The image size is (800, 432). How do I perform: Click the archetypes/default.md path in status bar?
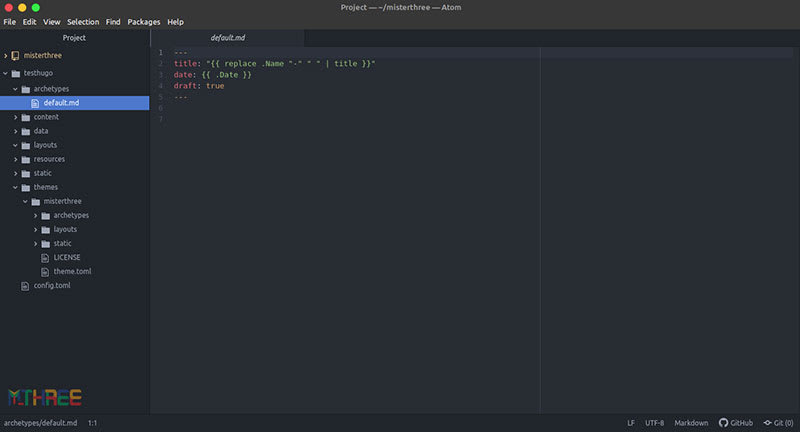pyautogui.click(x=40, y=423)
